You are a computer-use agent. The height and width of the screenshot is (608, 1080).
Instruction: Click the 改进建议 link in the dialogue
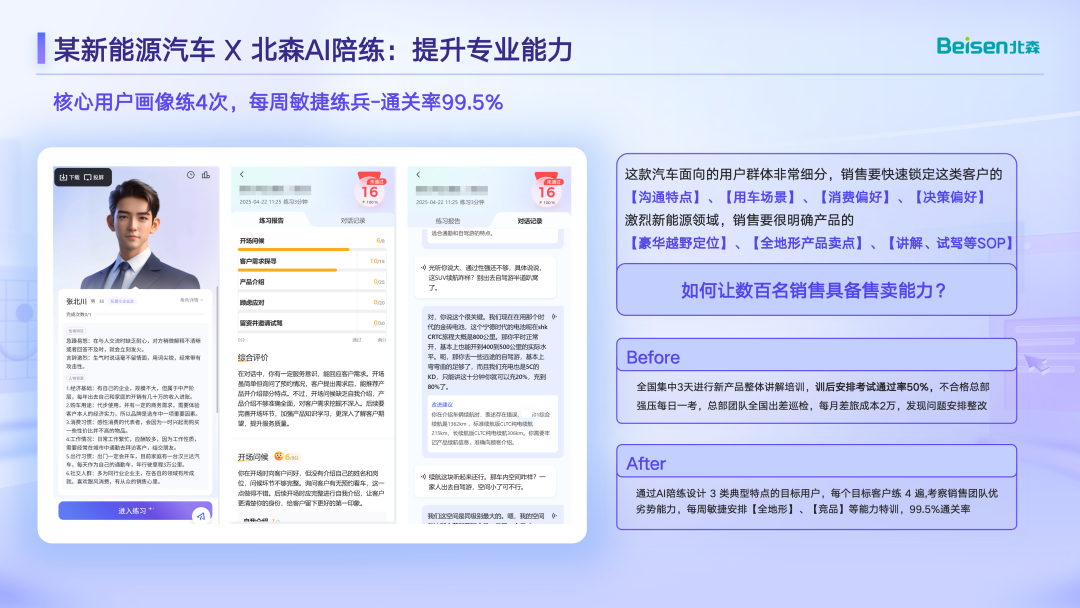point(442,405)
